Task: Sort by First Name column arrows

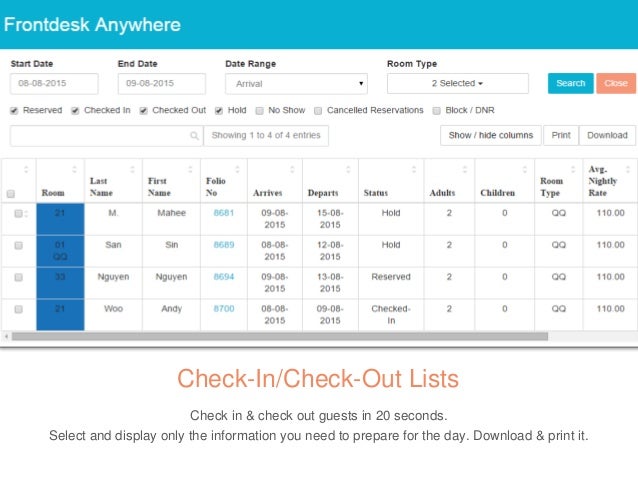Action: click(x=190, y=169)
